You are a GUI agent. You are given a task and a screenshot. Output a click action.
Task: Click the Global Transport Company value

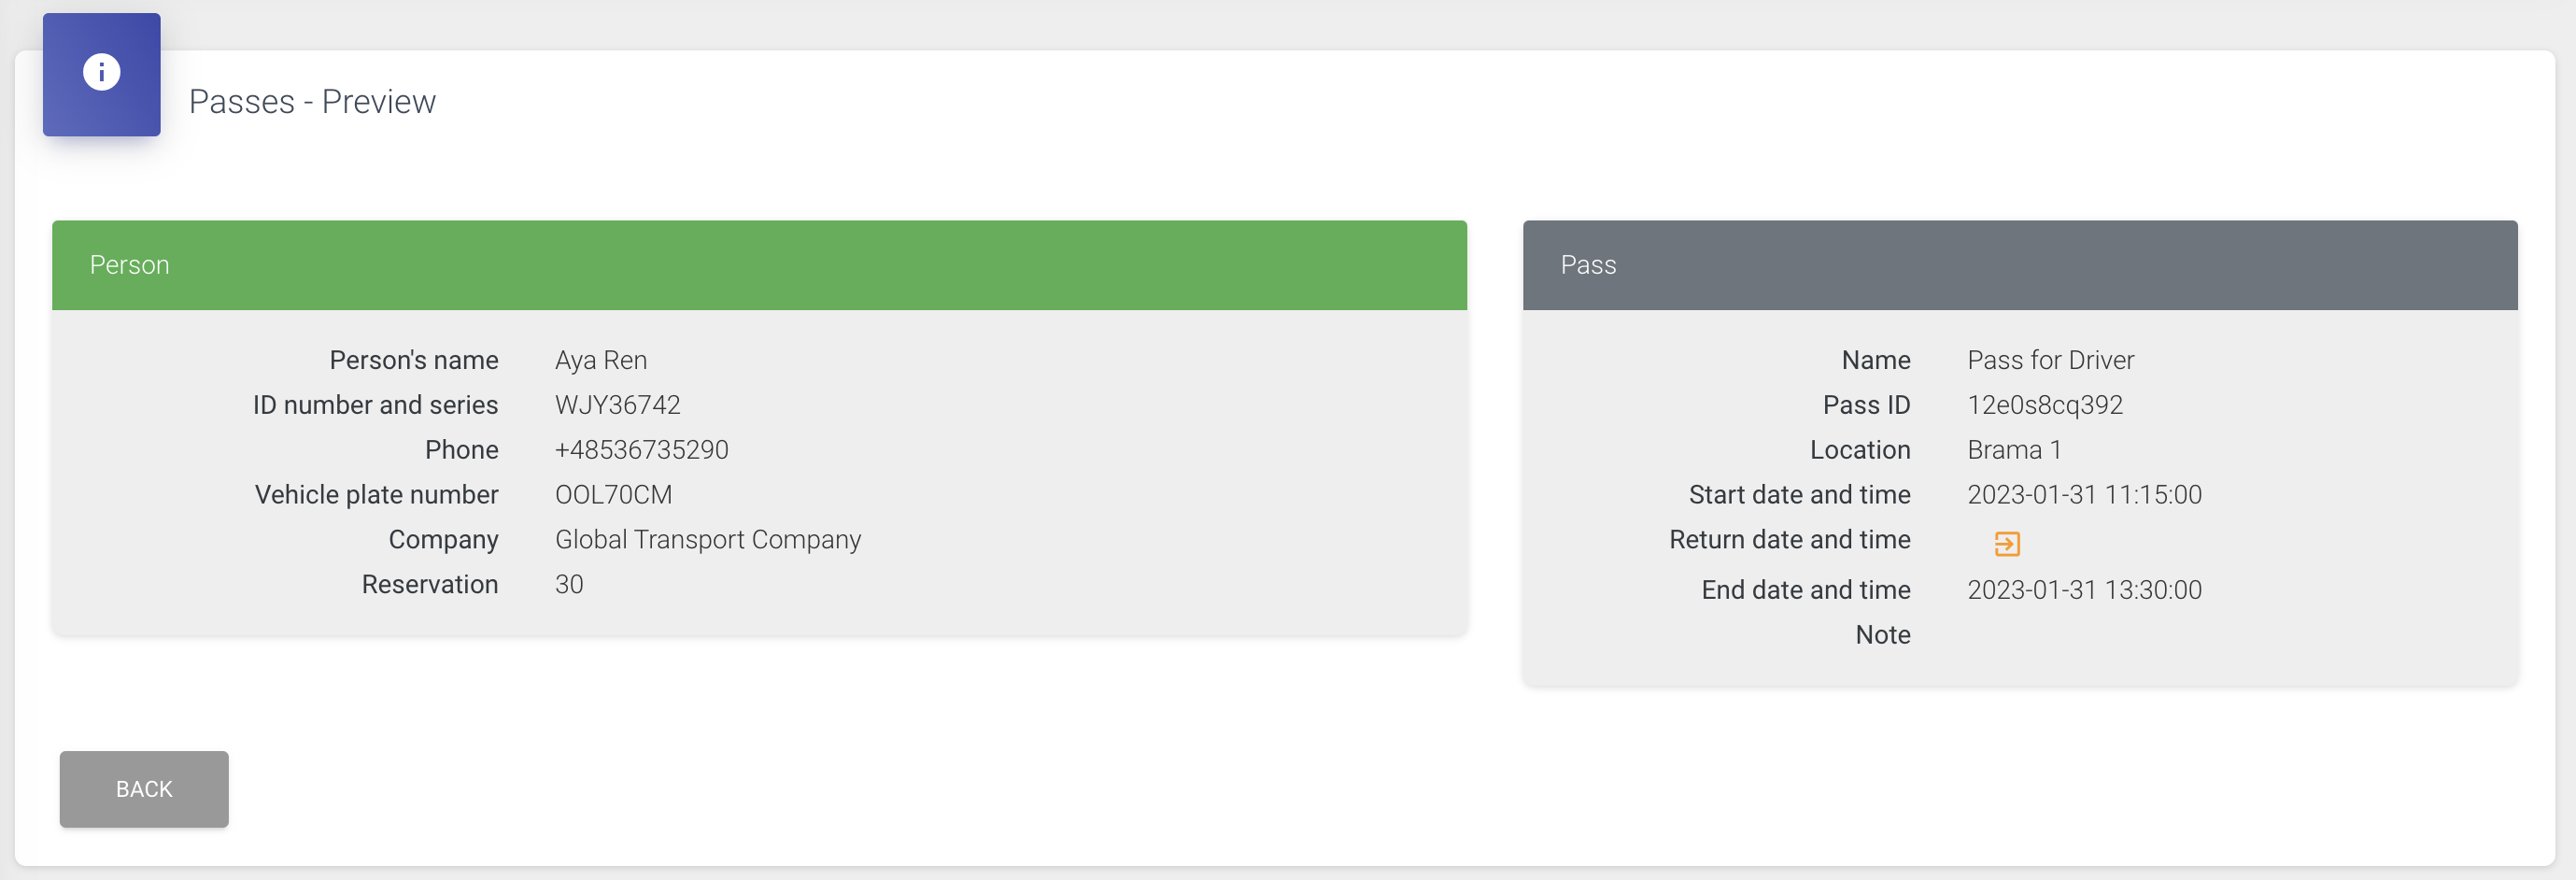(x=707, y=540)
